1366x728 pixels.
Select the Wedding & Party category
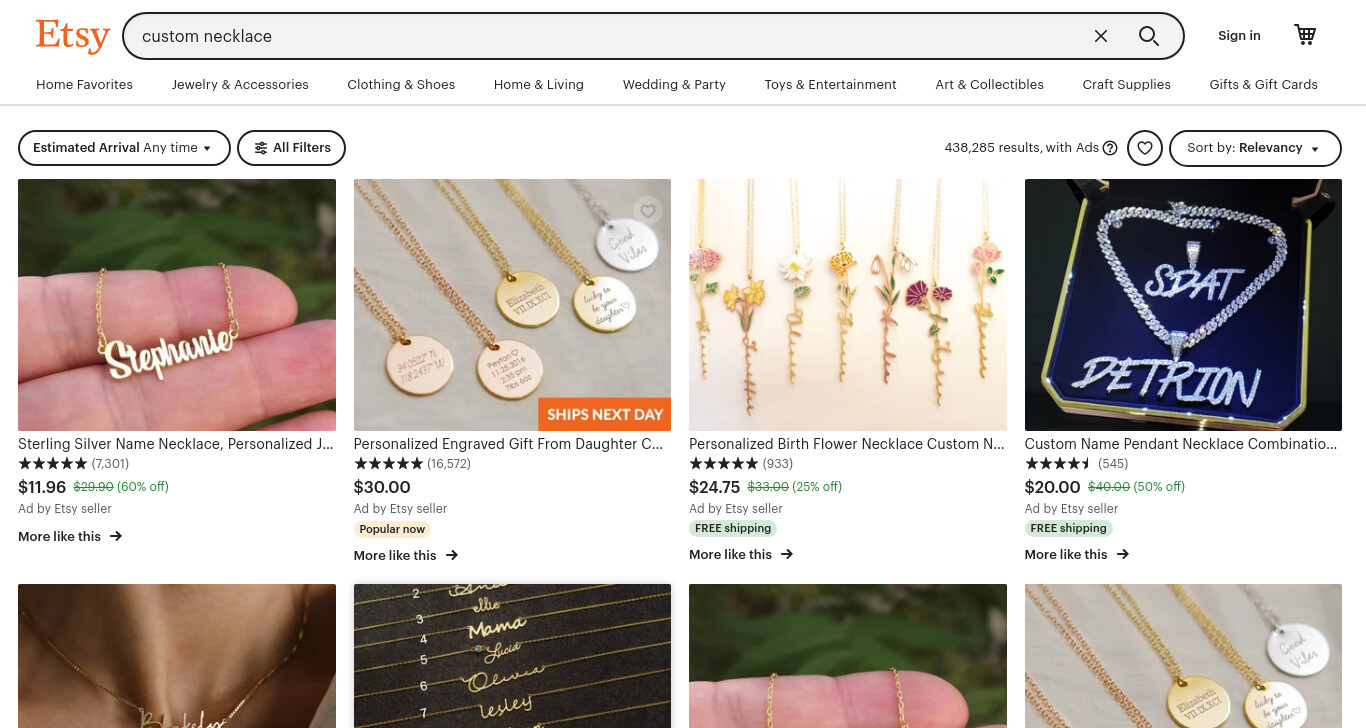[674, 85]
